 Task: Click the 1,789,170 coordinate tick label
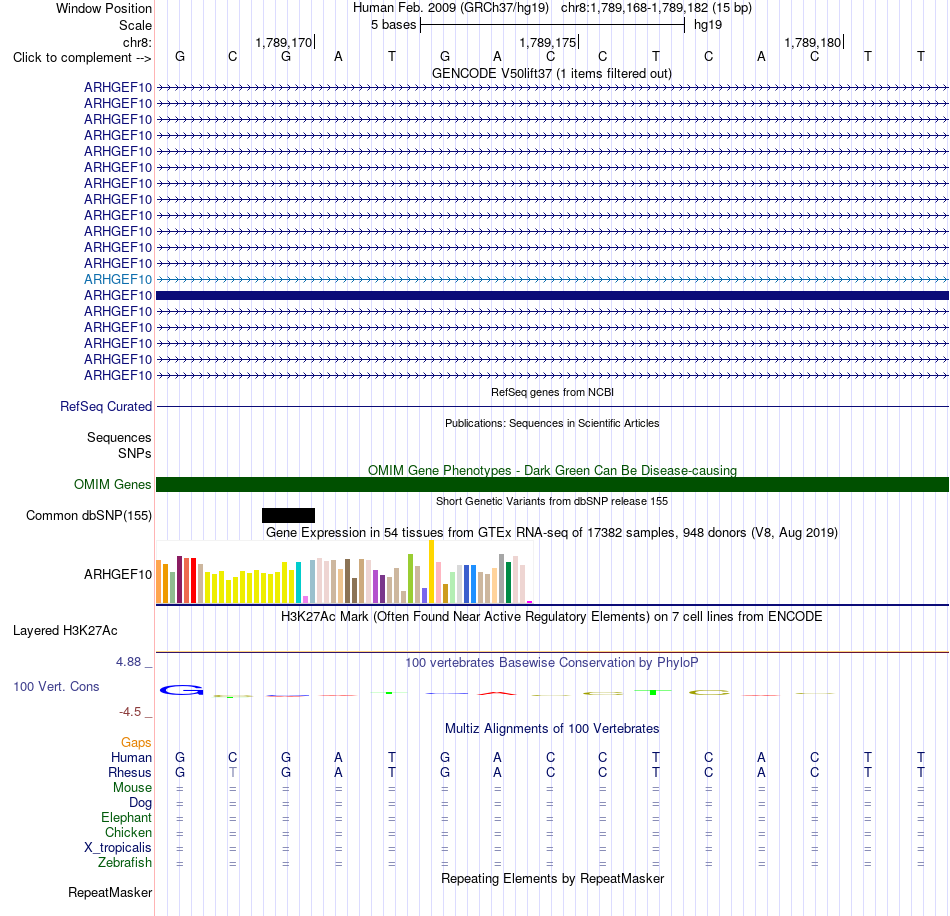click(x=284, y=42)
